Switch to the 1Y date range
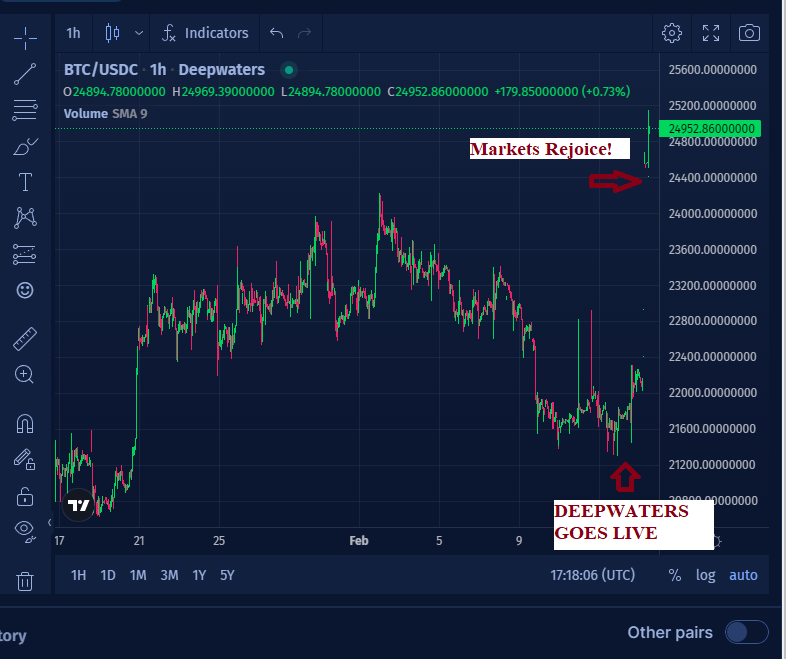Viewport: 786px width, 659px height. (200, 575)
